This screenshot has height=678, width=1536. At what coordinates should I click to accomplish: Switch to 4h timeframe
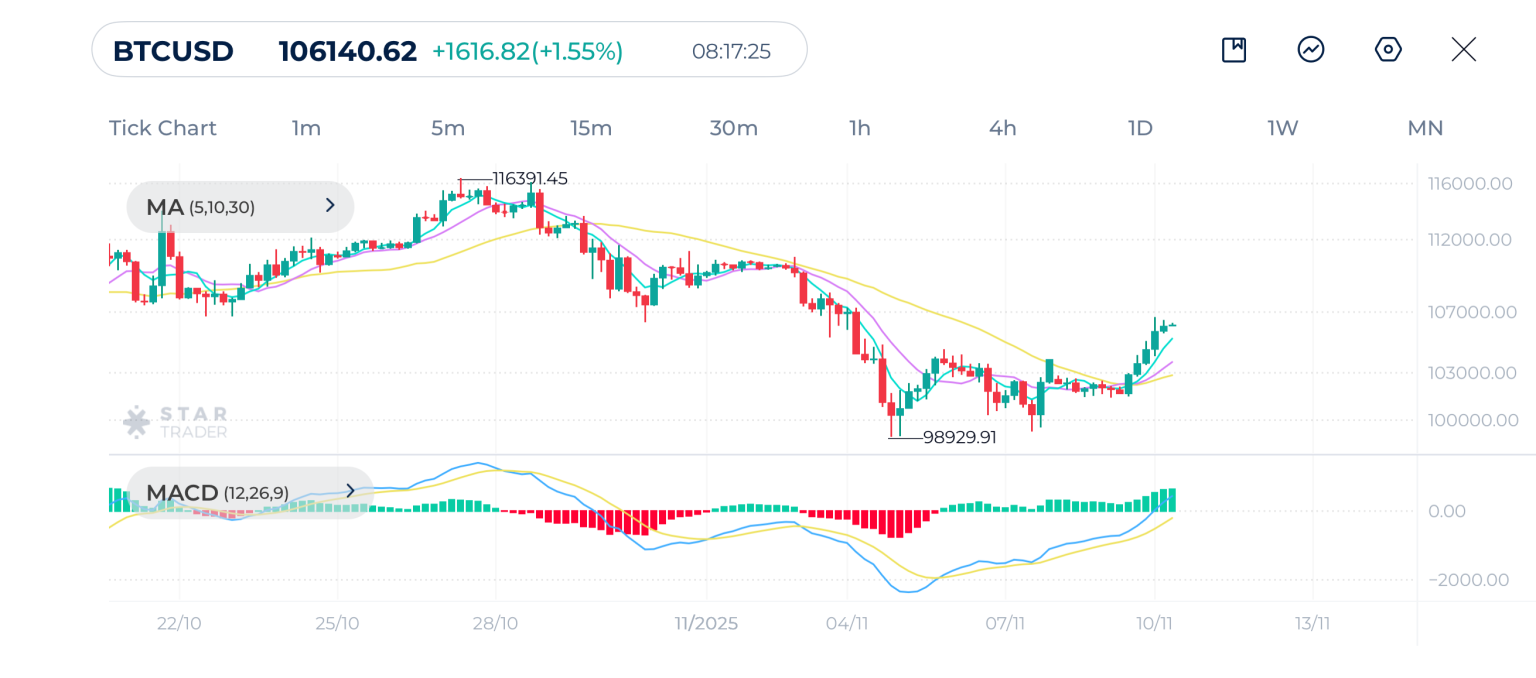point(1002,128)
